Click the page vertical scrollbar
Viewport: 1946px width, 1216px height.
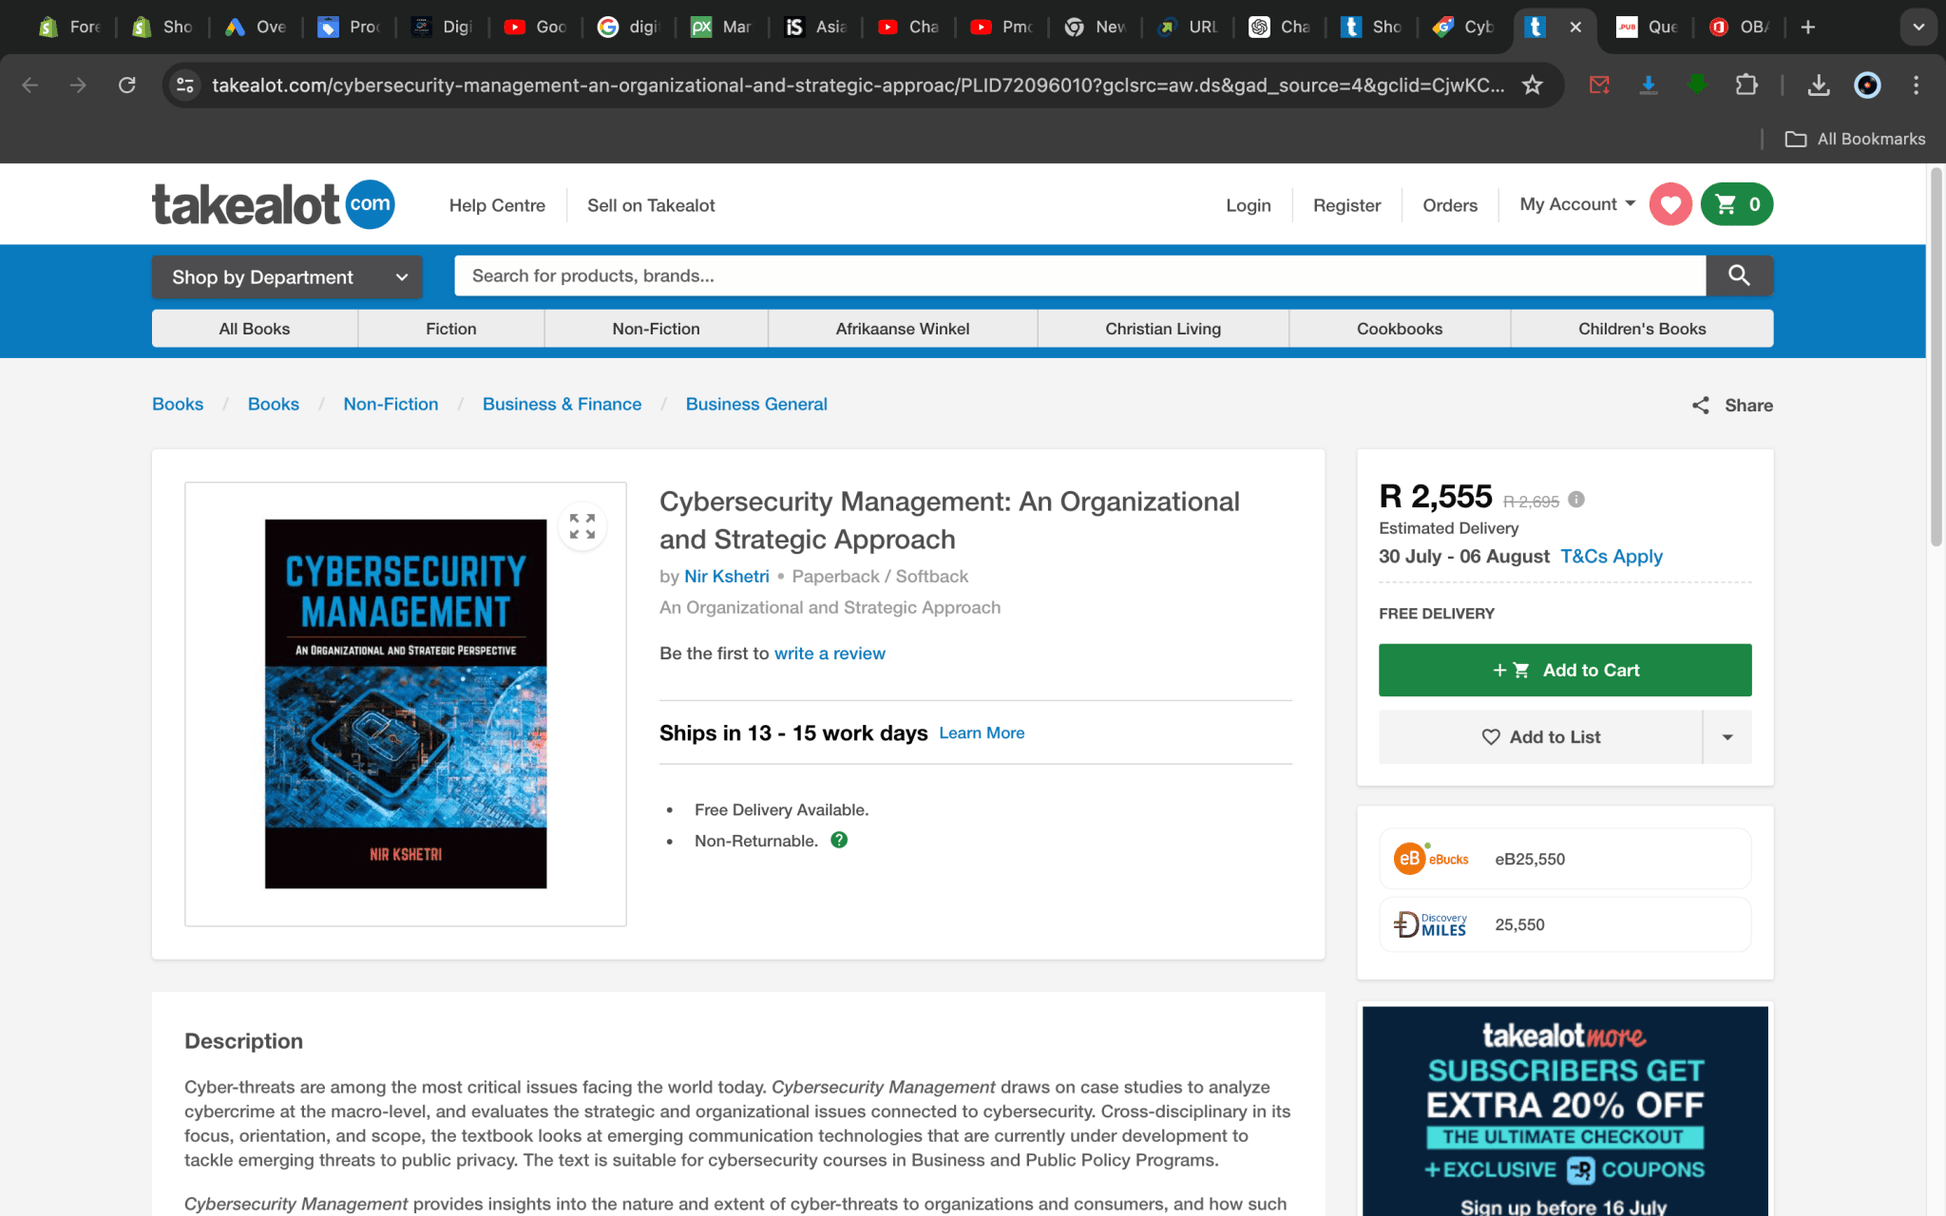click(1936, 357)
